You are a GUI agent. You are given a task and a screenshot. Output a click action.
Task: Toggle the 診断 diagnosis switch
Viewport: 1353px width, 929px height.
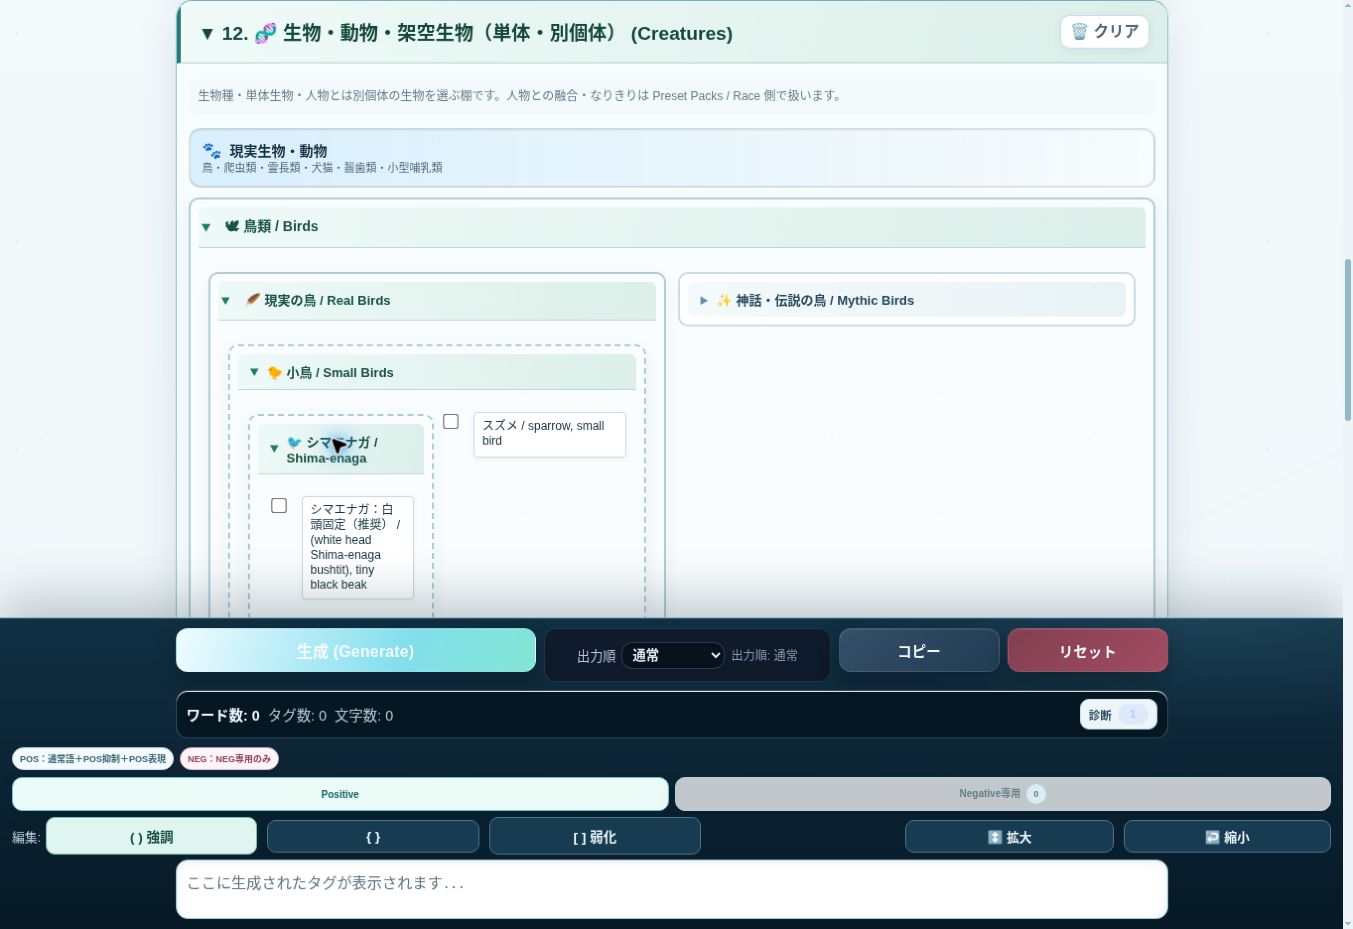pos(1133,715)
